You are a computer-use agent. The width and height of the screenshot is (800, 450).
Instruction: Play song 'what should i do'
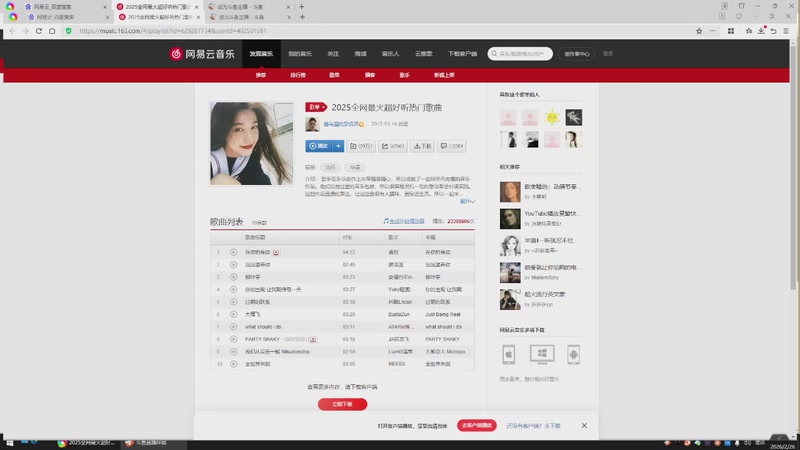(x=233, y=327)
